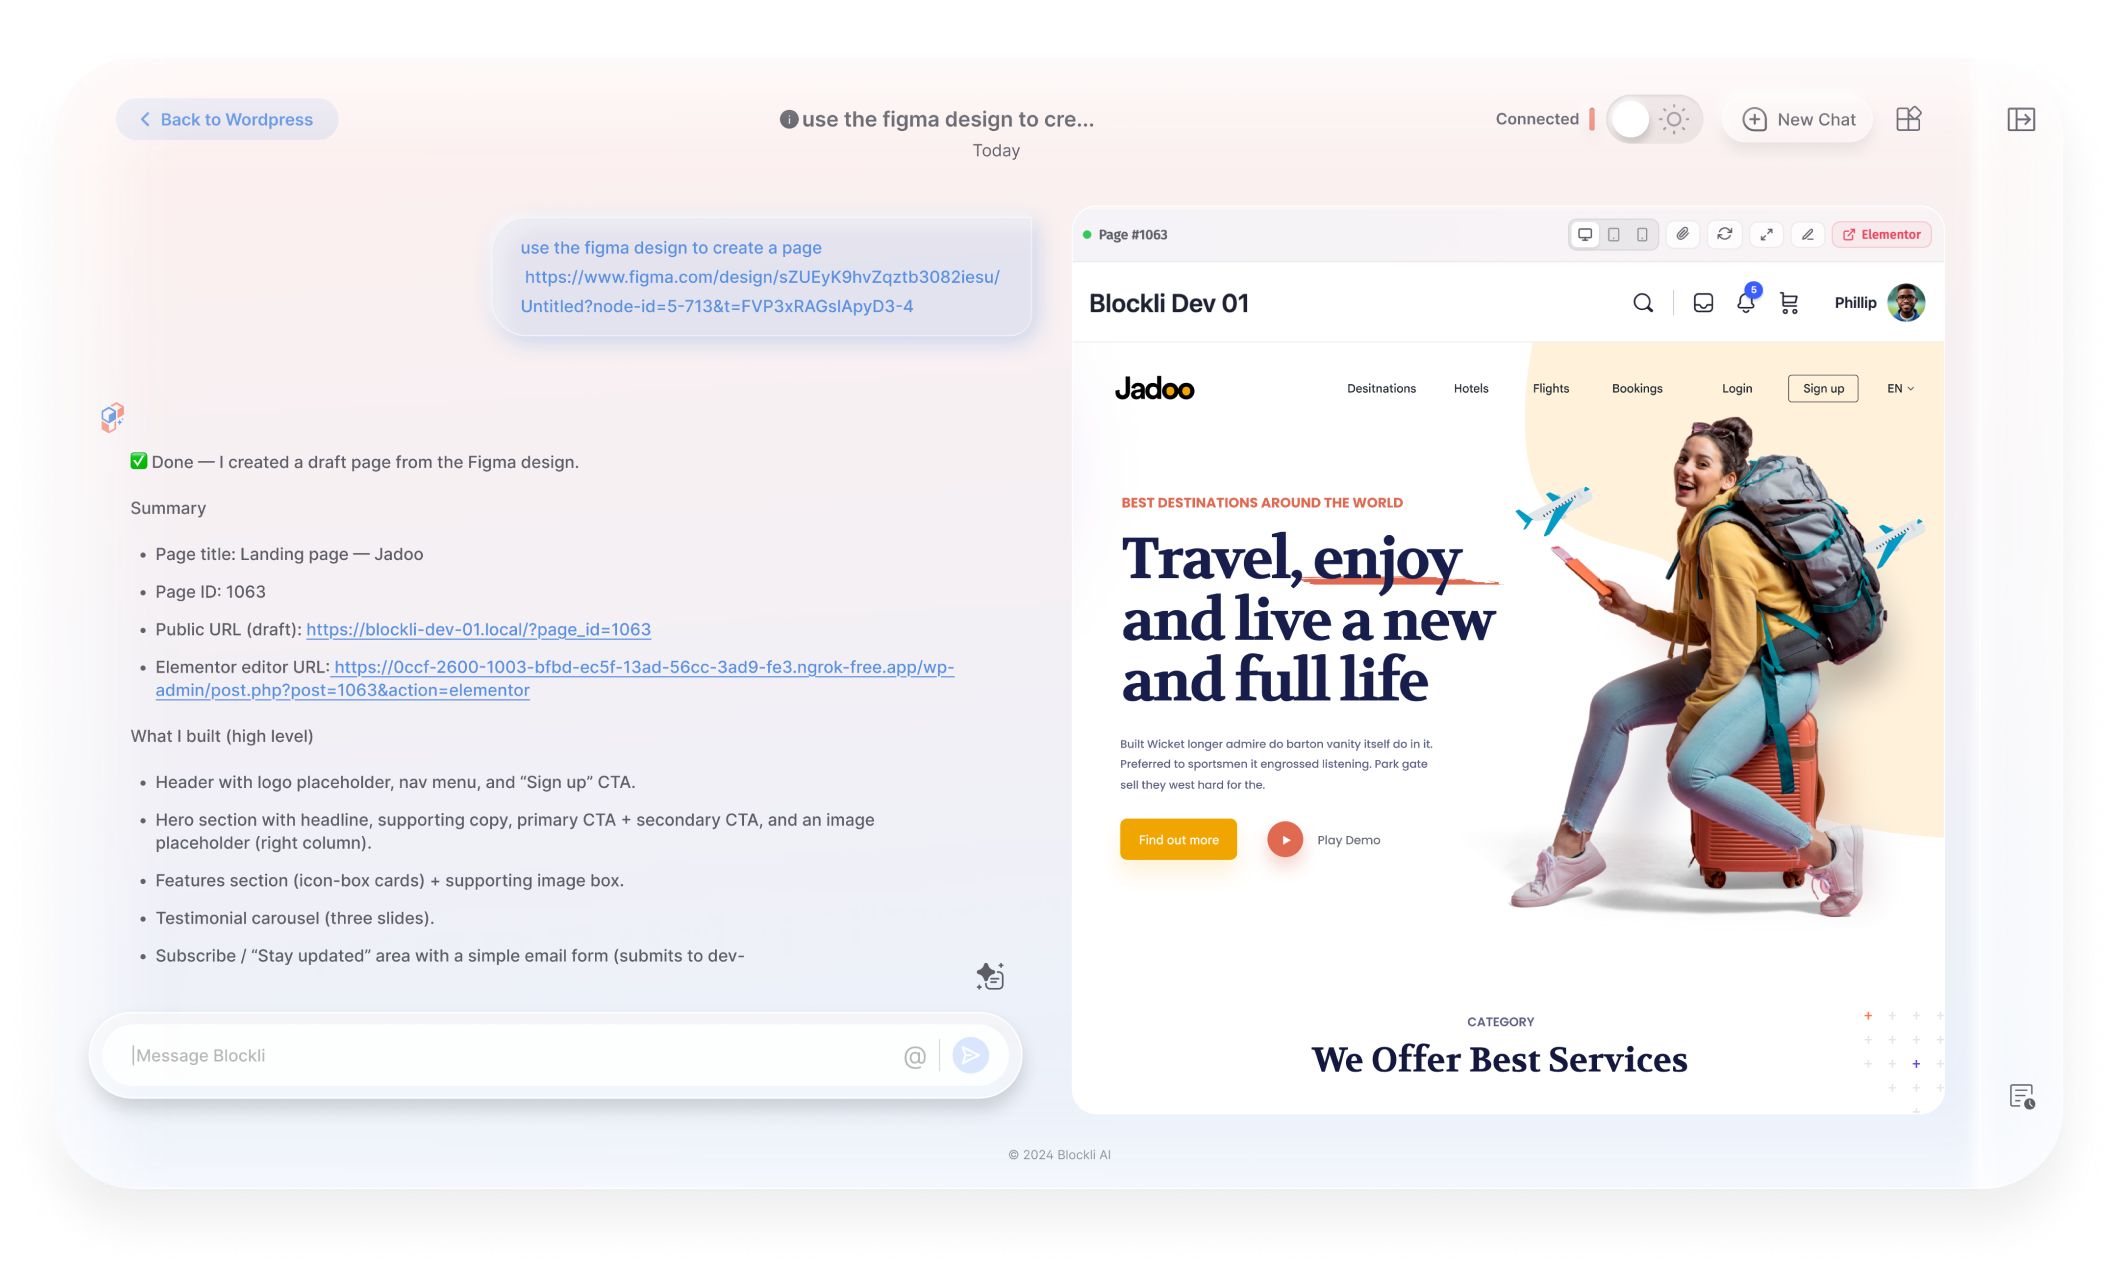Click the chat title "use the figma design to cre..."
The height and width of the screenshot is (1275, 2119).
click(948, 119)
